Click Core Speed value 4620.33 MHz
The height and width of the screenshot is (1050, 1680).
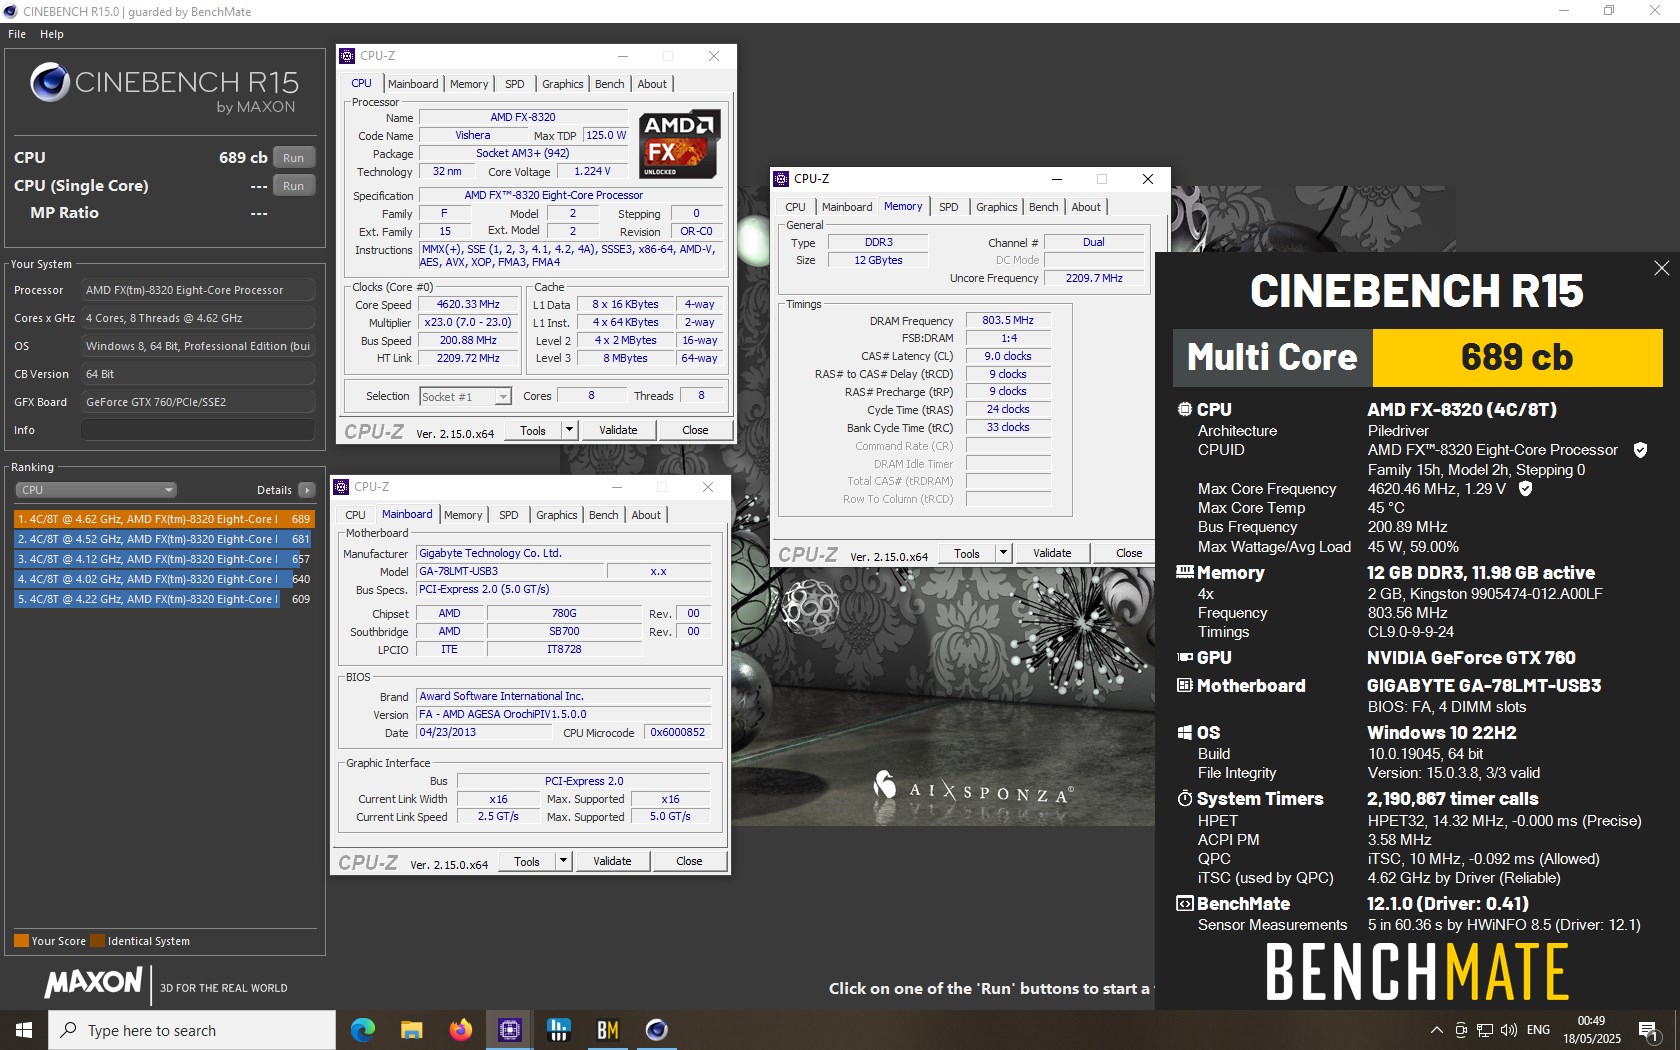point(468,305)
